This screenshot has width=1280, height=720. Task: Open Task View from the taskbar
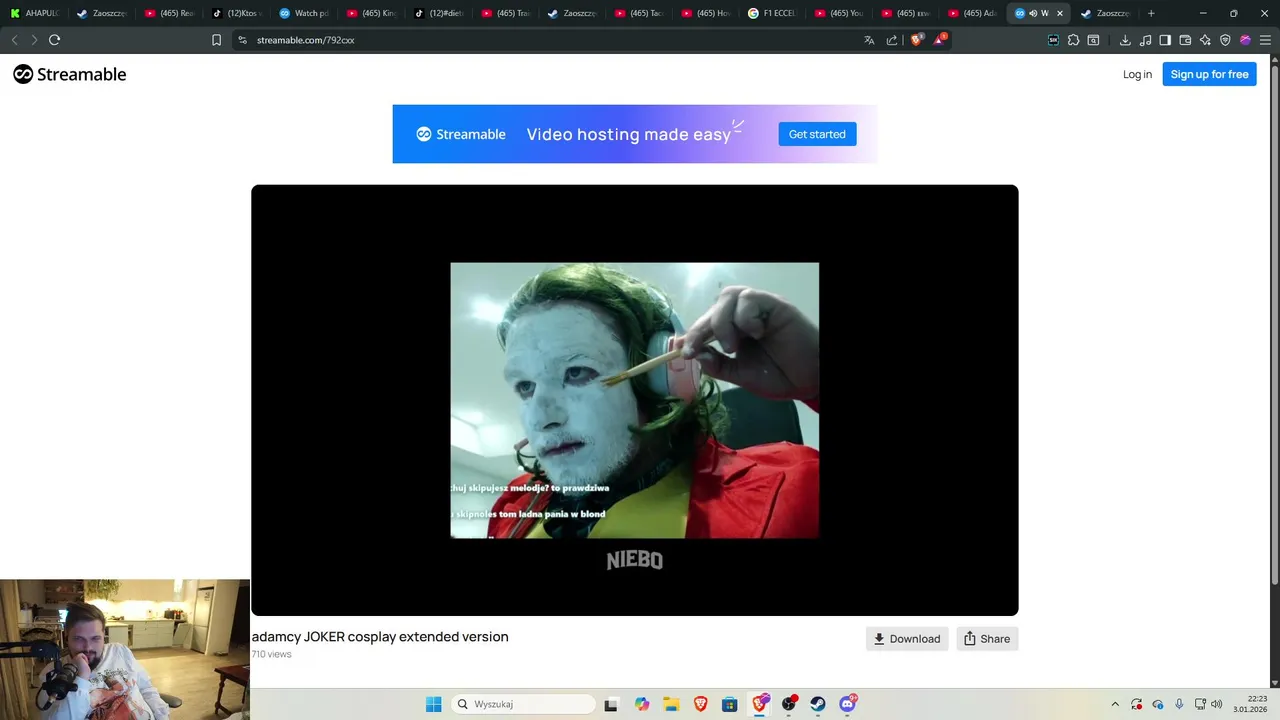pos(611,704)
